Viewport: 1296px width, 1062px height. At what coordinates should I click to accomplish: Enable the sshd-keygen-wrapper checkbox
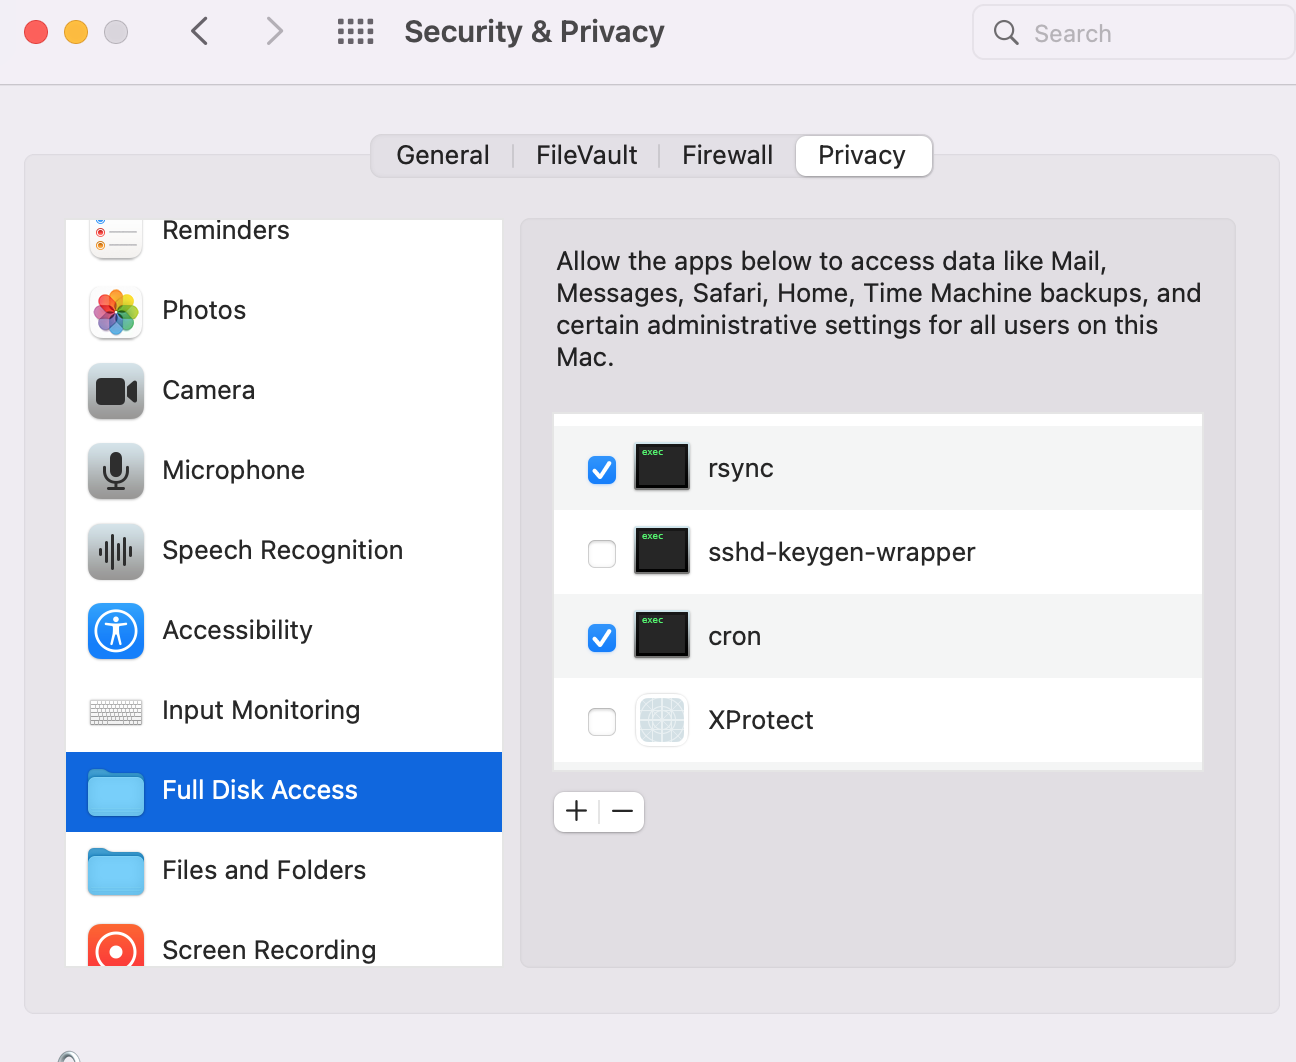(x=602, y=553)
